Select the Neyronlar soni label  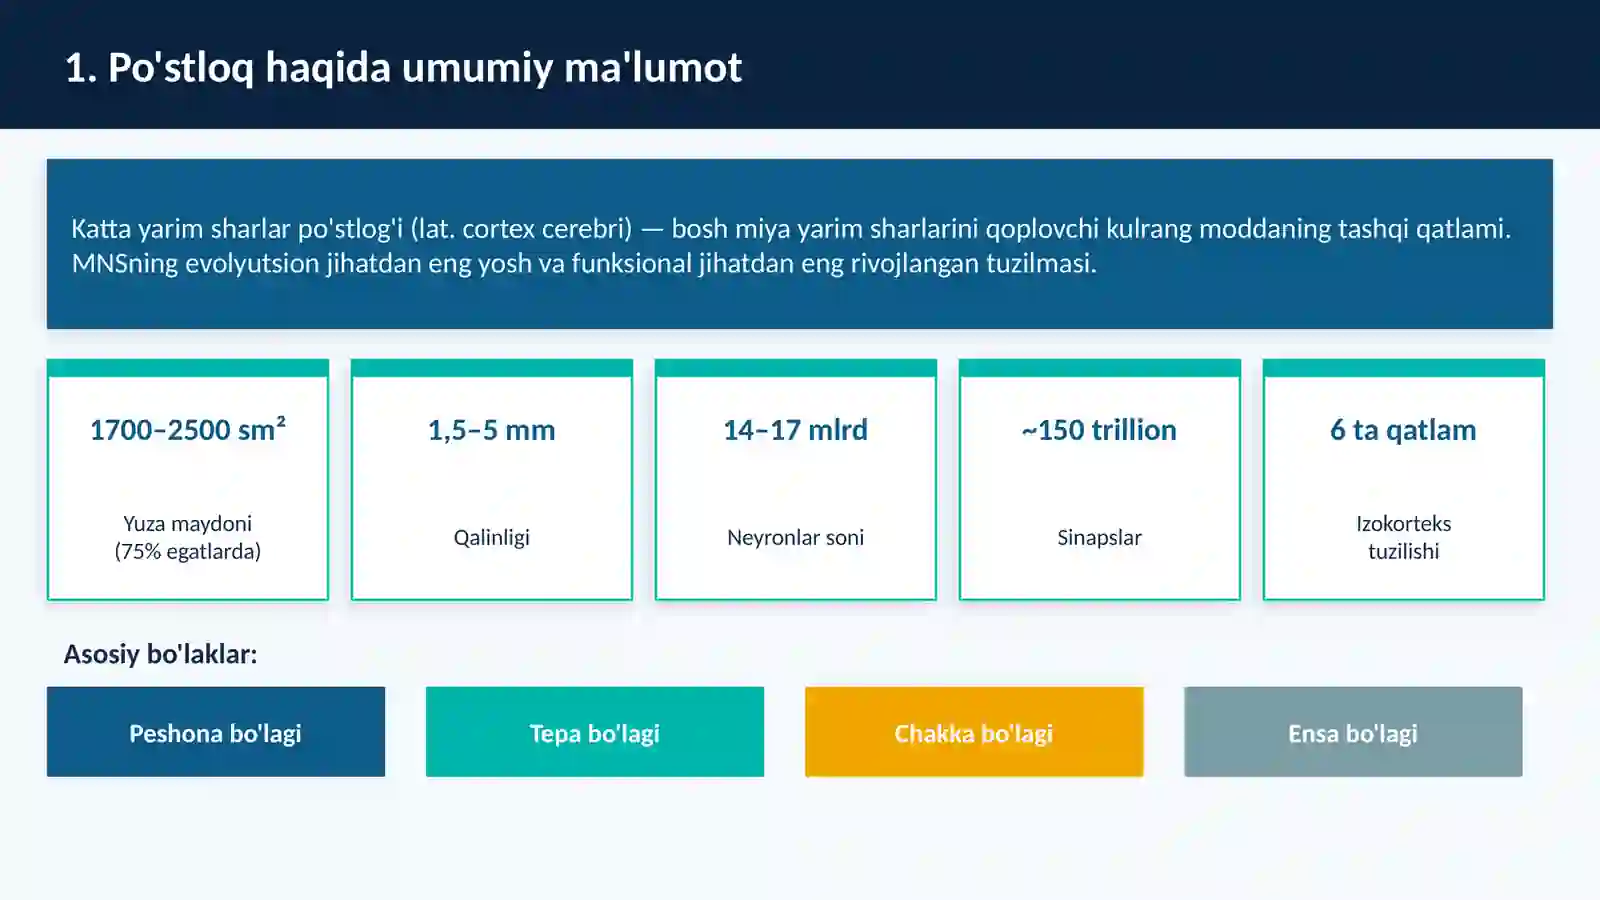[x=796, y=538]
